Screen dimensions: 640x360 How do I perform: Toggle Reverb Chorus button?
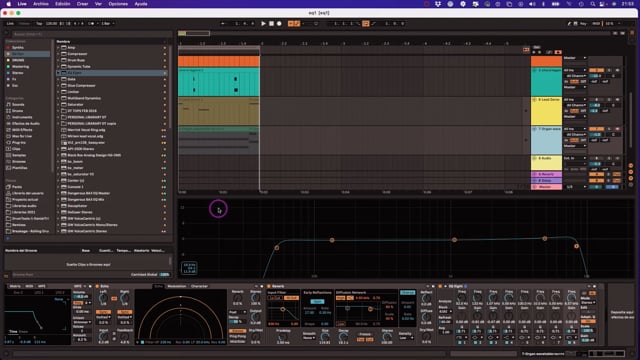point(407,293)
